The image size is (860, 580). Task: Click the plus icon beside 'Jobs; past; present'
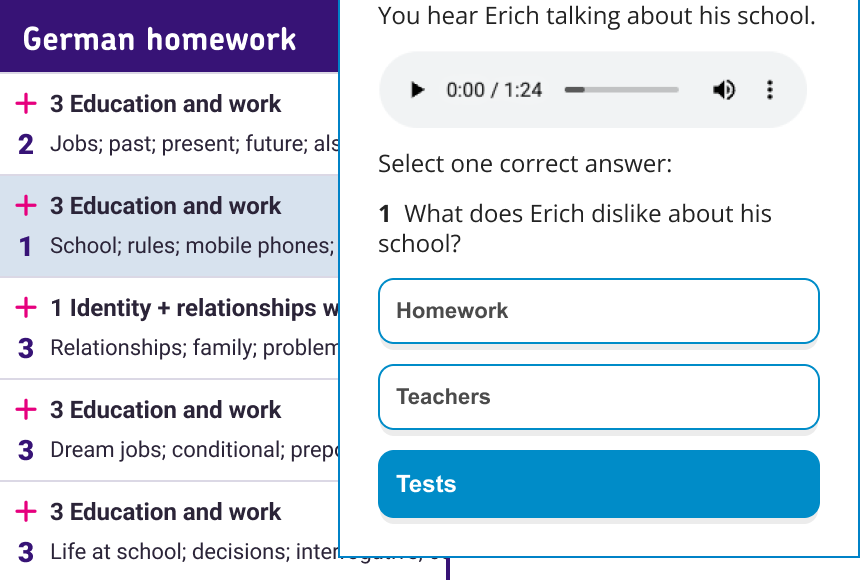click(x=27, y=104)
